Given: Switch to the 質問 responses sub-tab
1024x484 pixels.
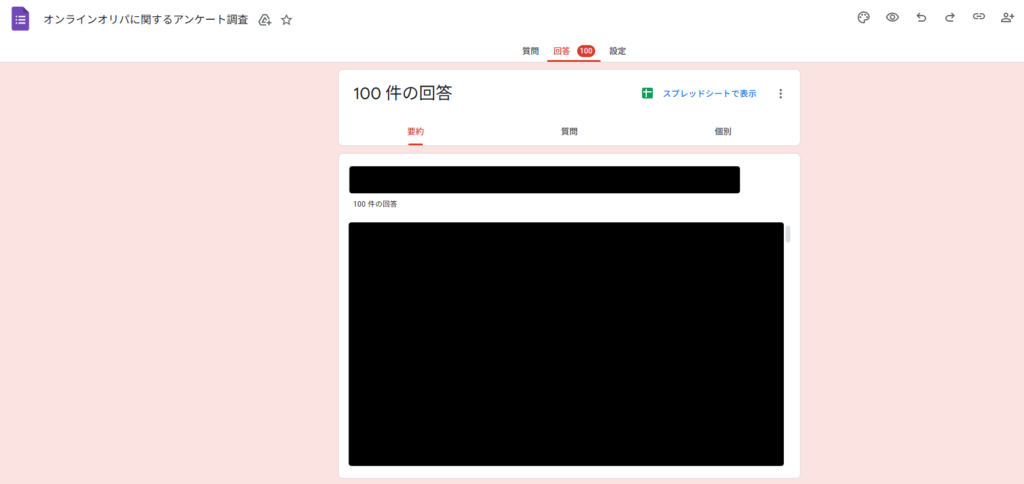Looking at the screenshot, I should click(x=569, y=131).
